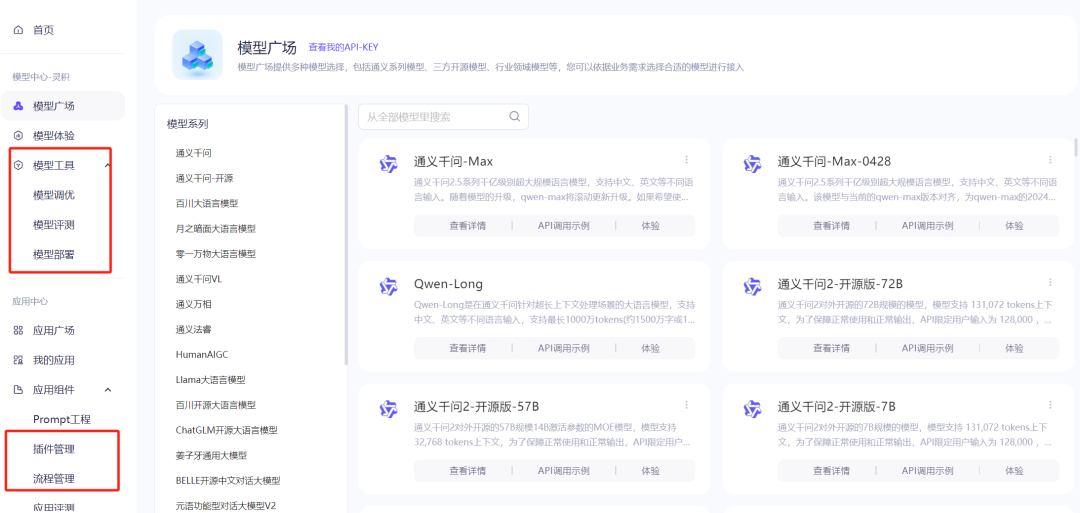Open 模型评测 submenu item
The width and height of the screenshot is (1080, 513).
tap(54, 224)
